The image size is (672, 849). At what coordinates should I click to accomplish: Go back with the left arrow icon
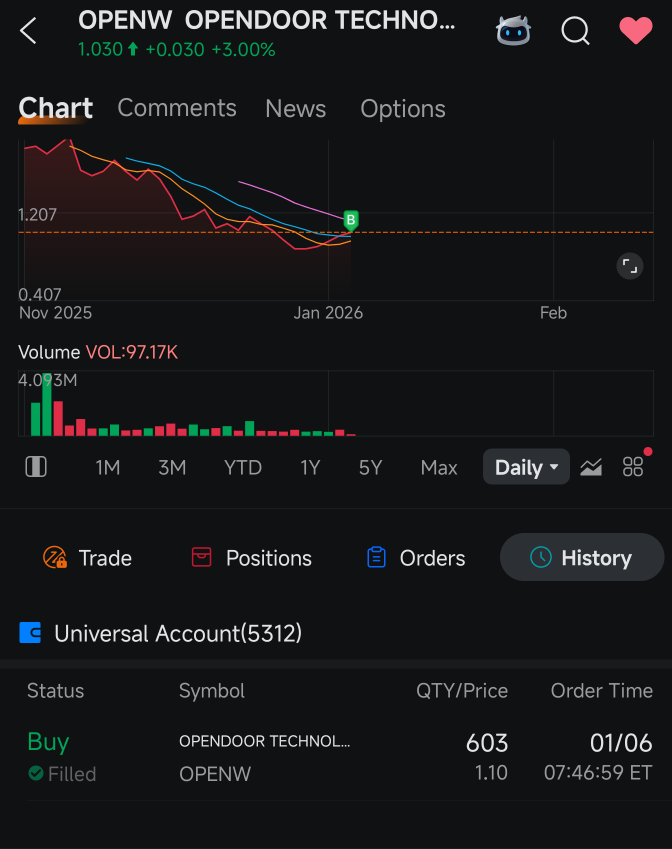(28, 30)
